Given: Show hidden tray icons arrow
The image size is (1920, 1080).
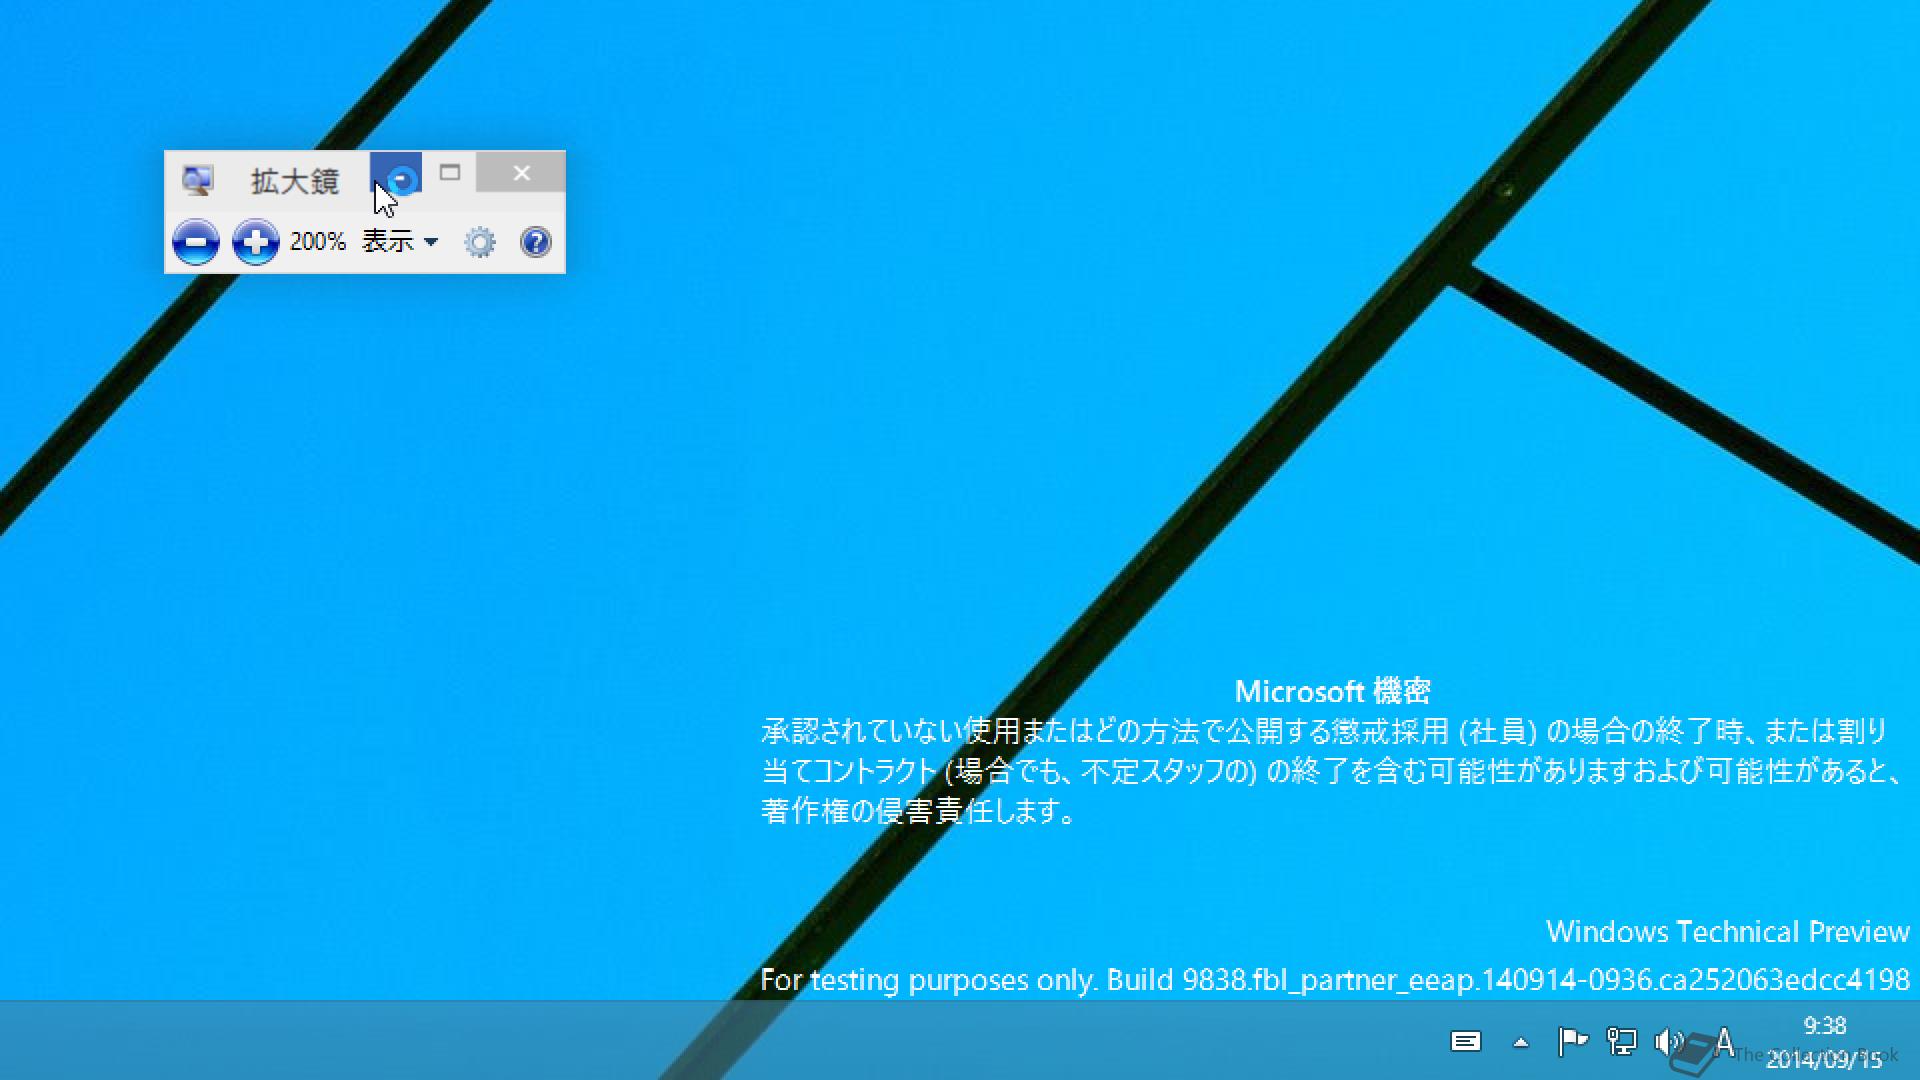Looking at the screenshot, I should (x=1521, y=1042).
